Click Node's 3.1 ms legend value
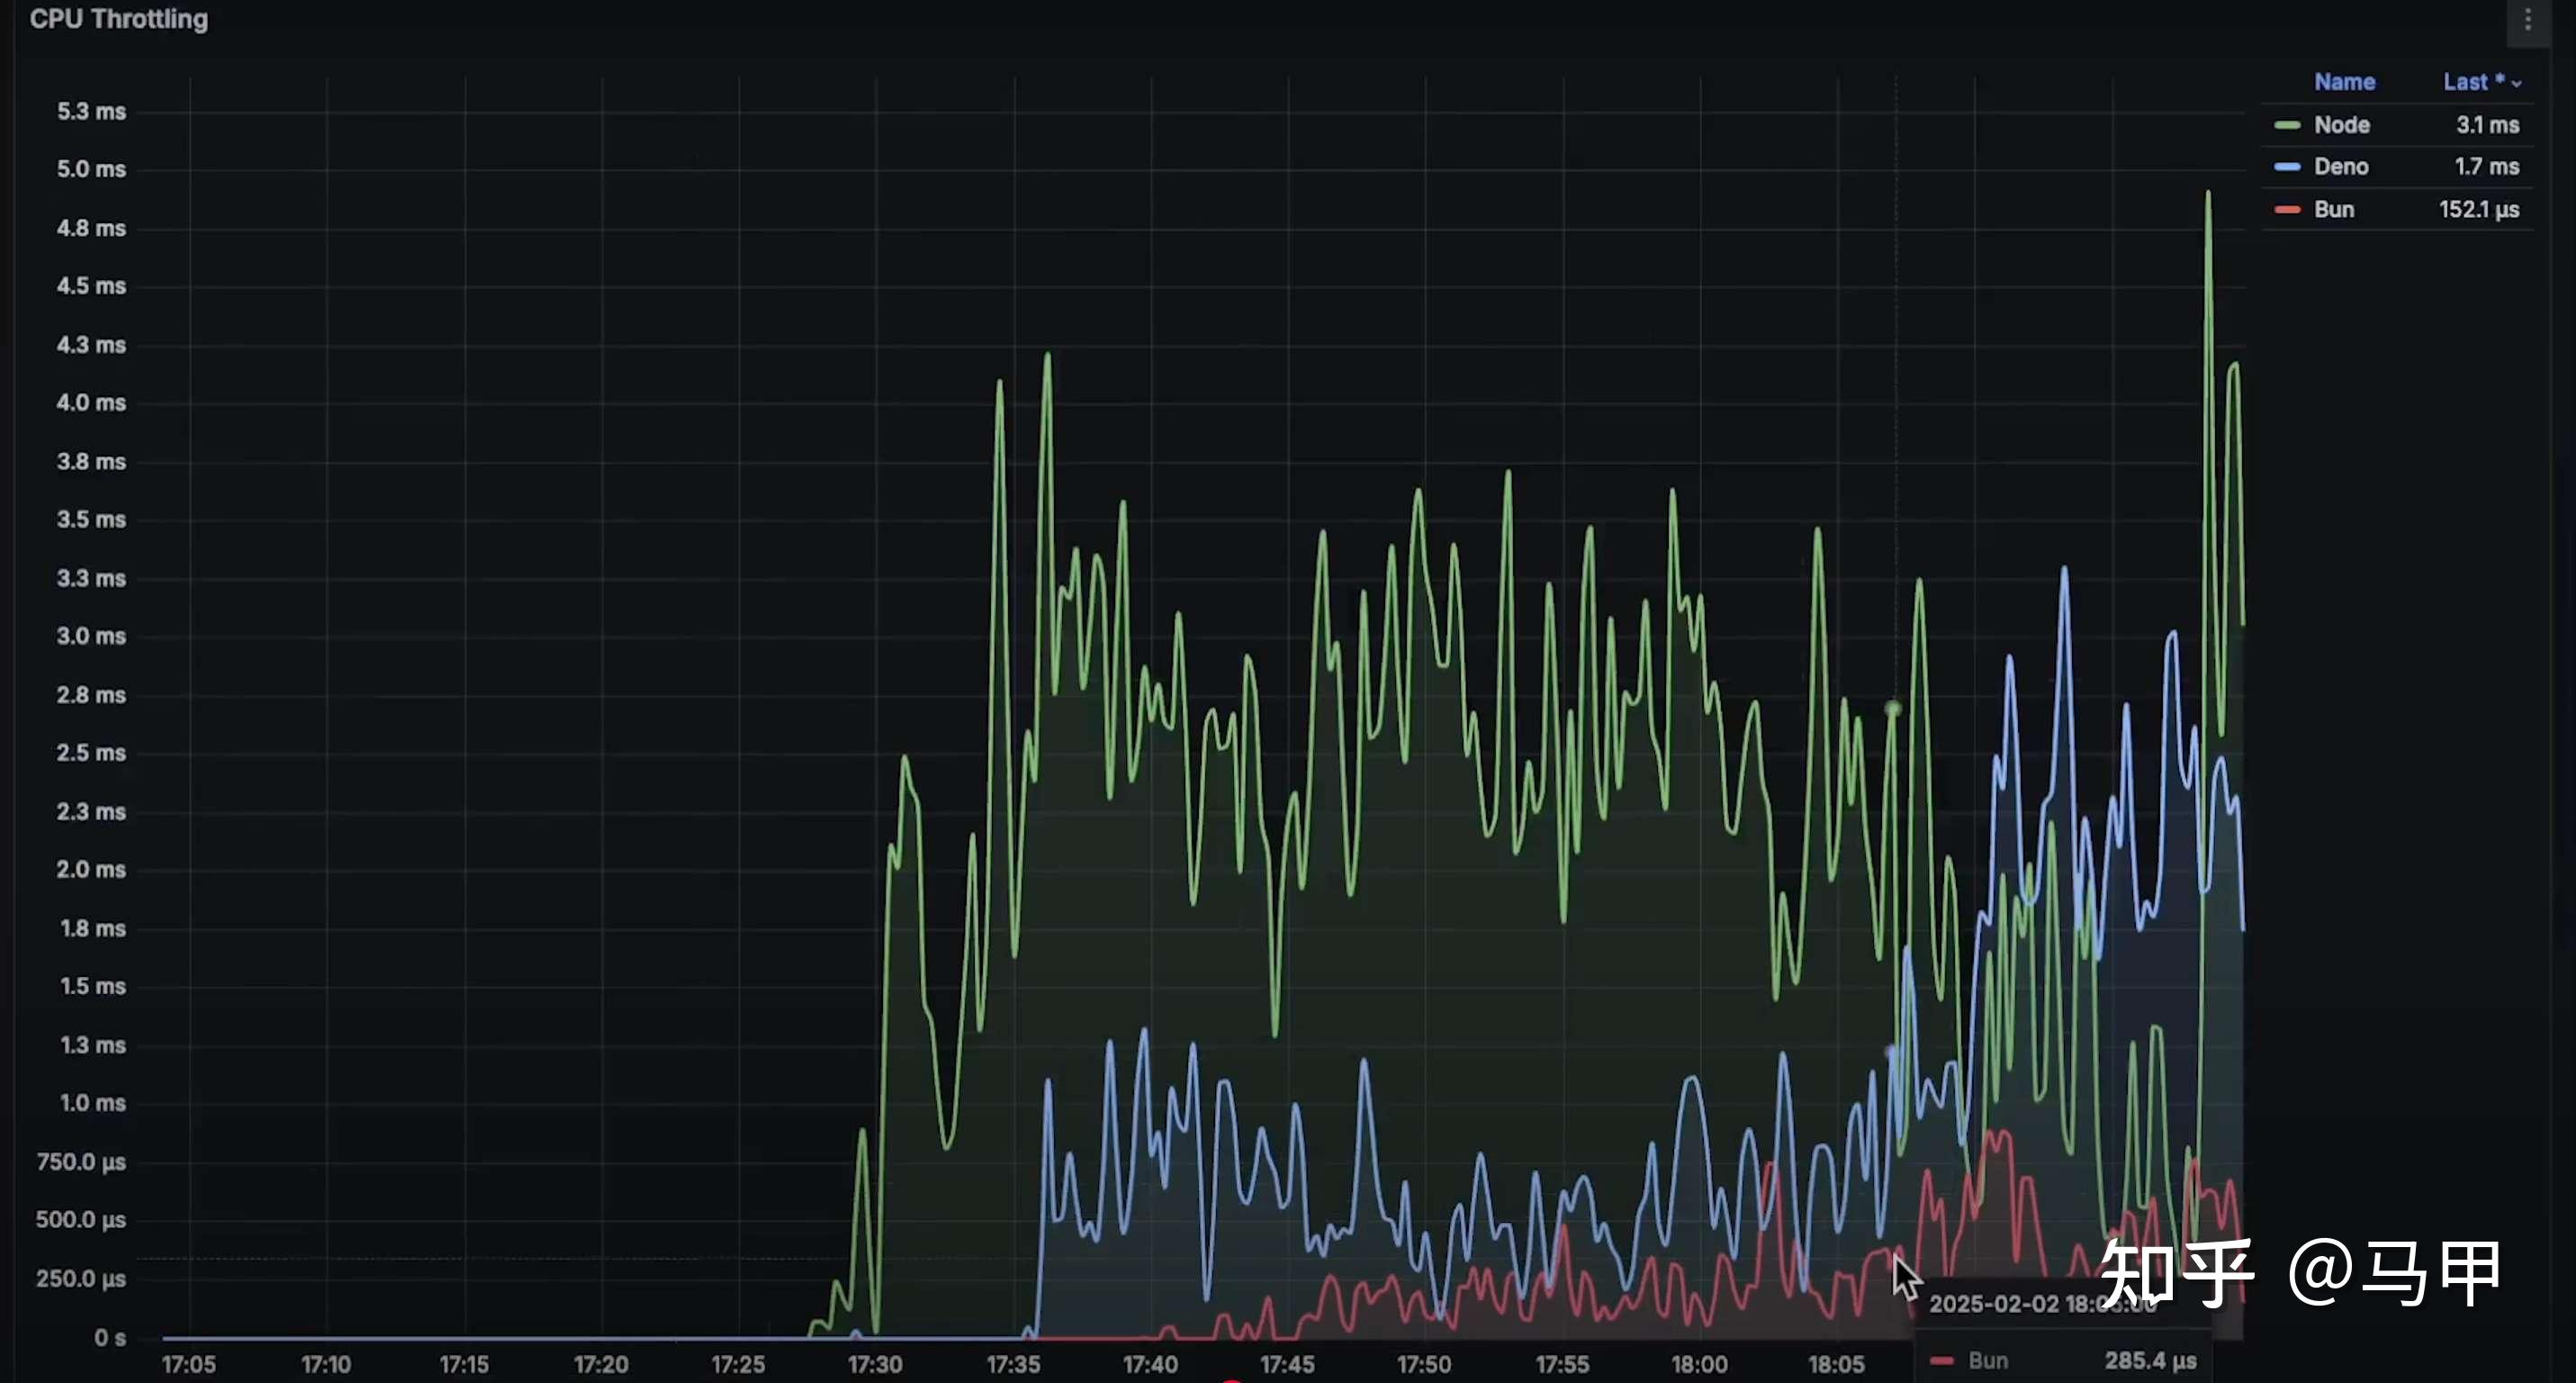Screen dimensions: 2576x1383 pyautogui.click(x=2487, y=125)
